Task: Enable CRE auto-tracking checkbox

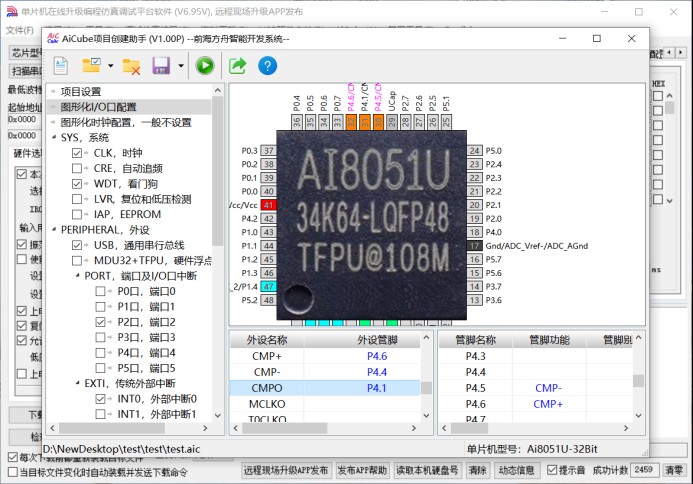Action: tap(77, 168)
